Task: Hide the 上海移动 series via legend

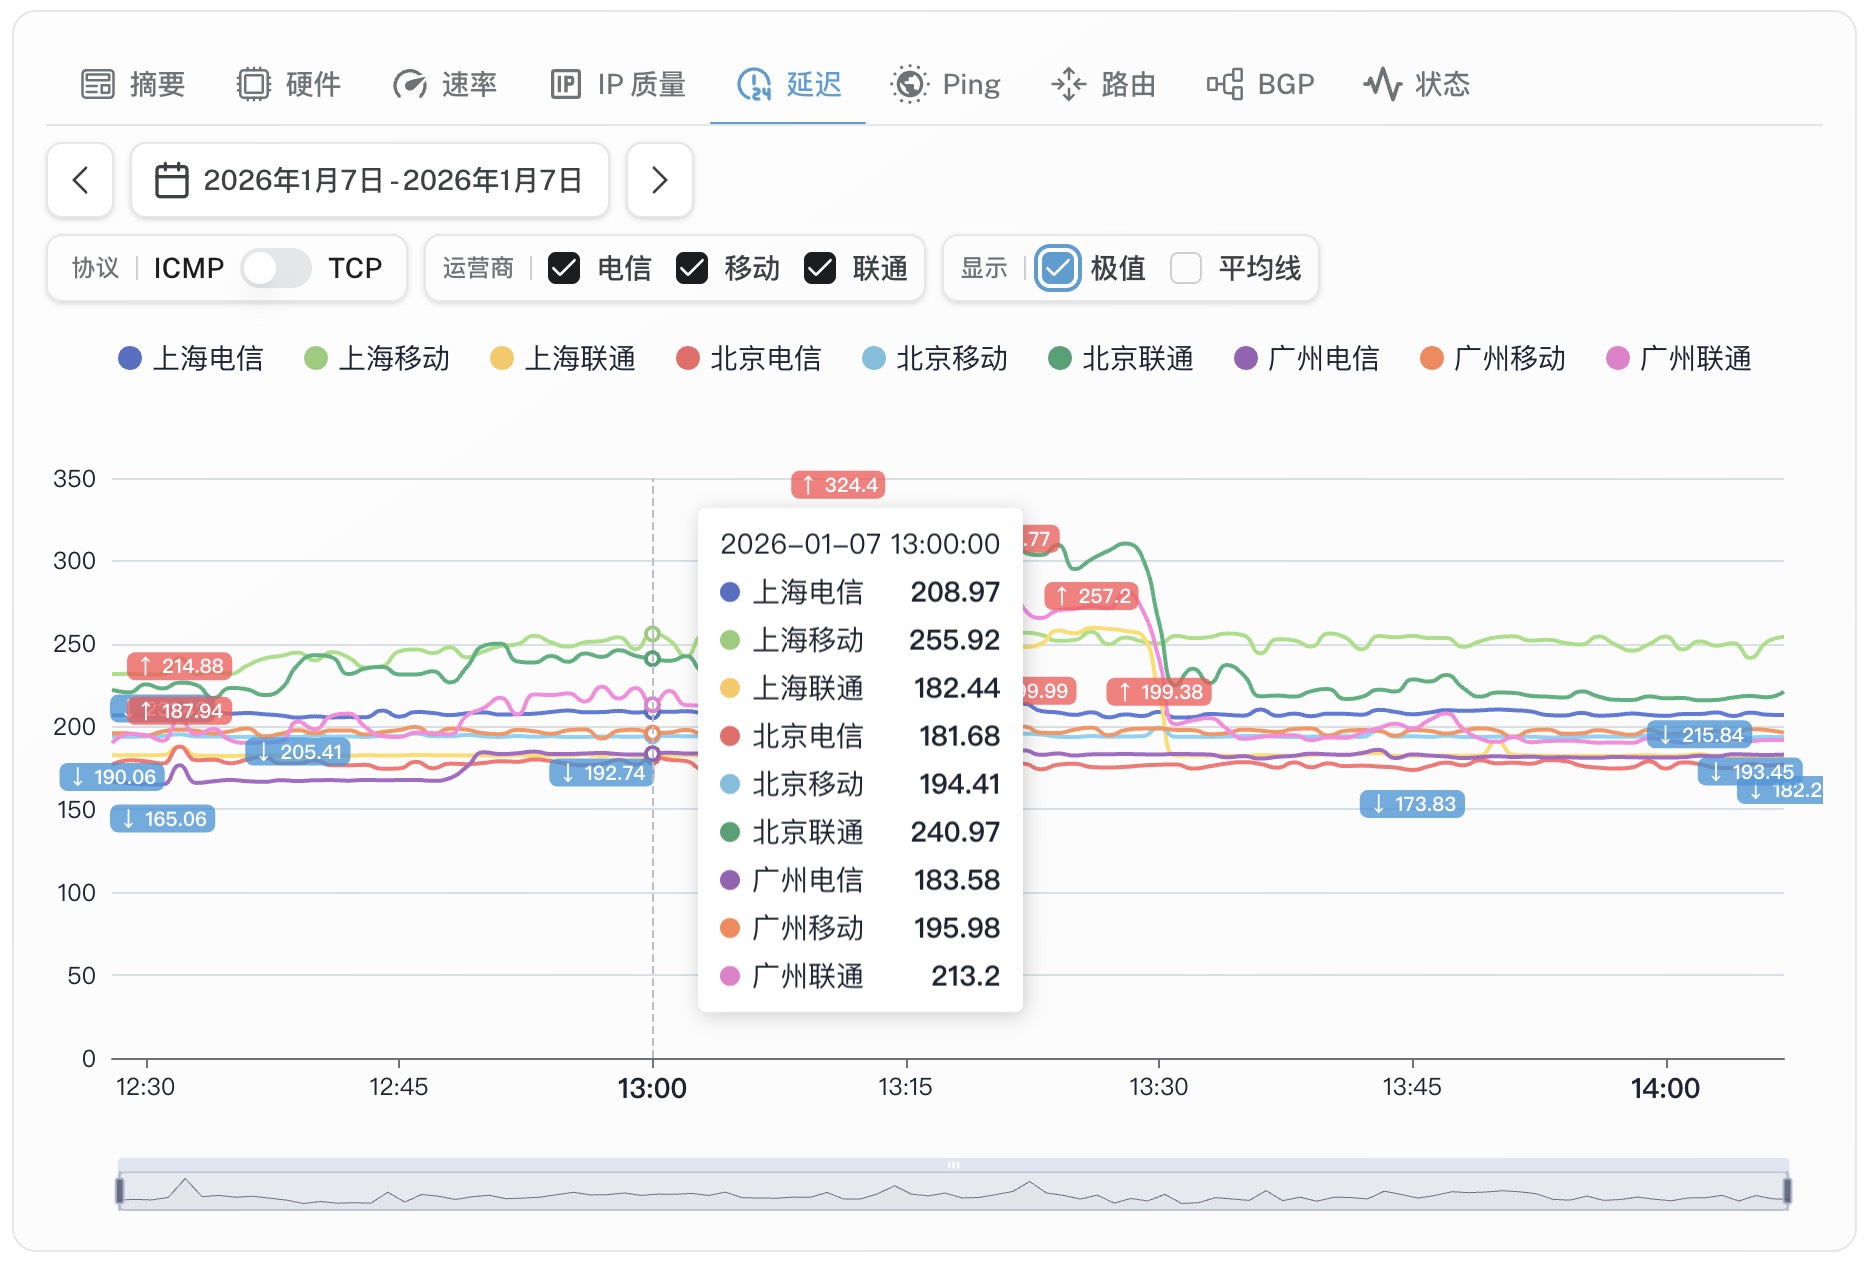Action: pyautogui.click(x=377, y=358)
